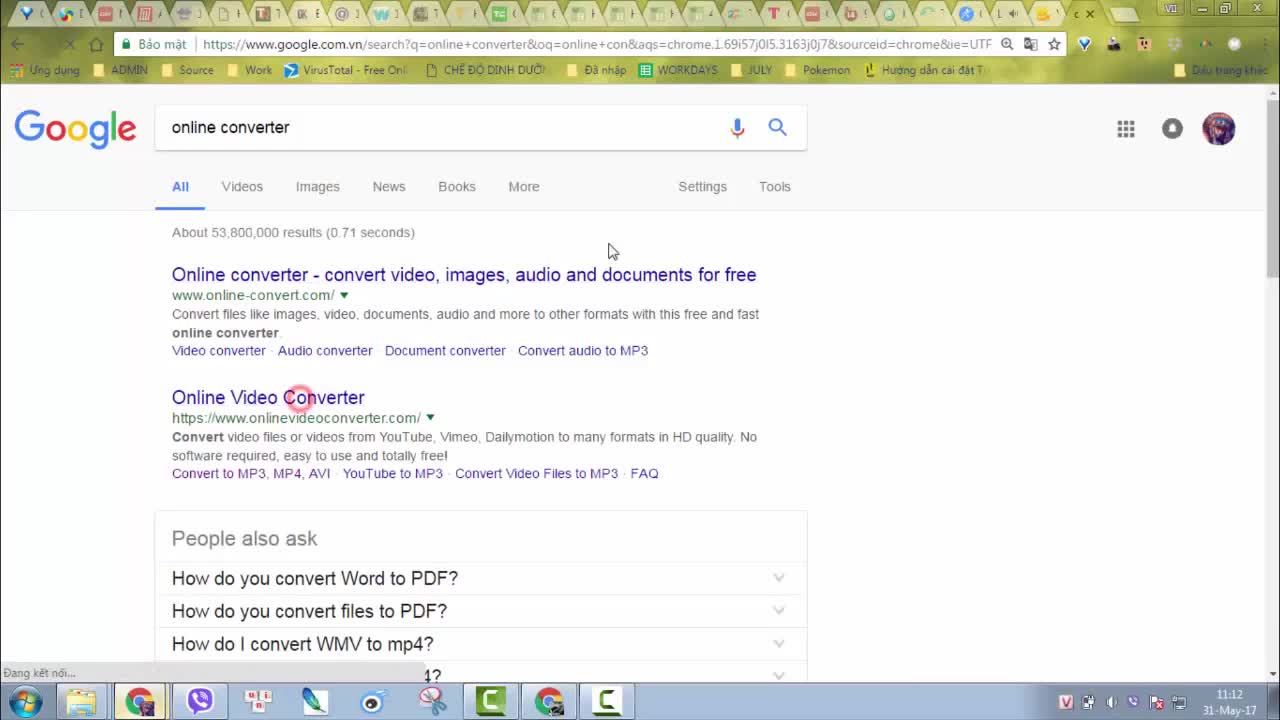The height and width of the screenshot is (720, 1280).
Task: Bookmark this page with the star
Action: (1054, 44)
